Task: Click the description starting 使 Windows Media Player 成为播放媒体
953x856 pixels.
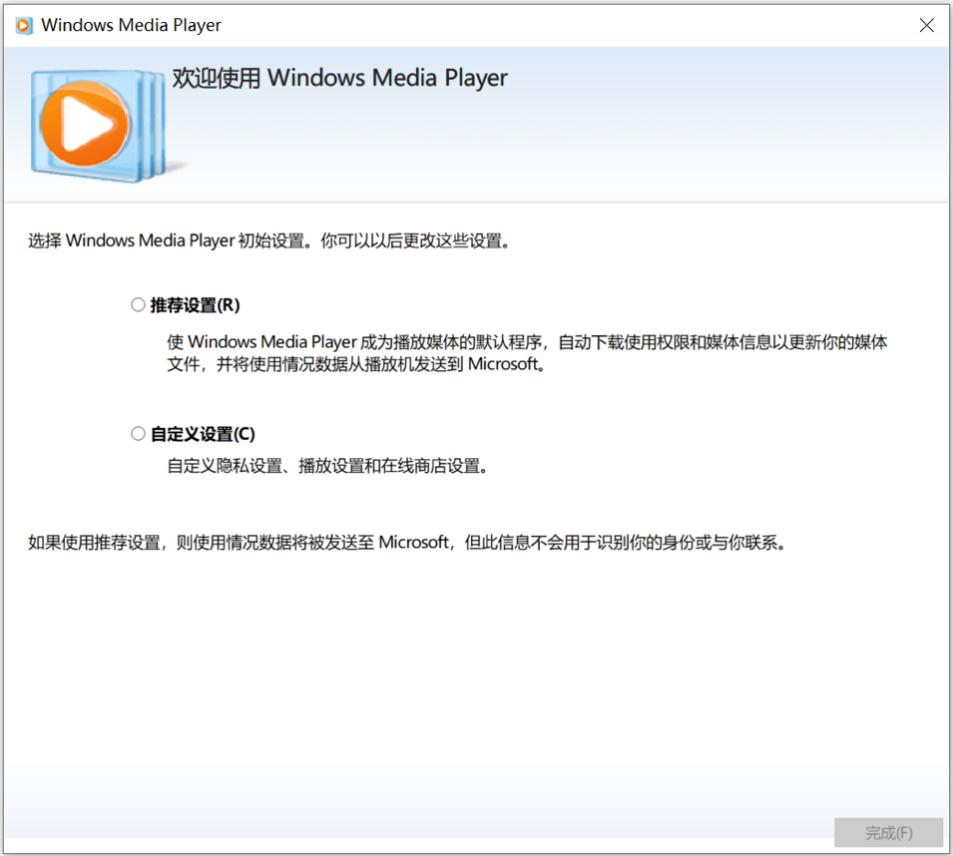Action: [x=527, y=353]
